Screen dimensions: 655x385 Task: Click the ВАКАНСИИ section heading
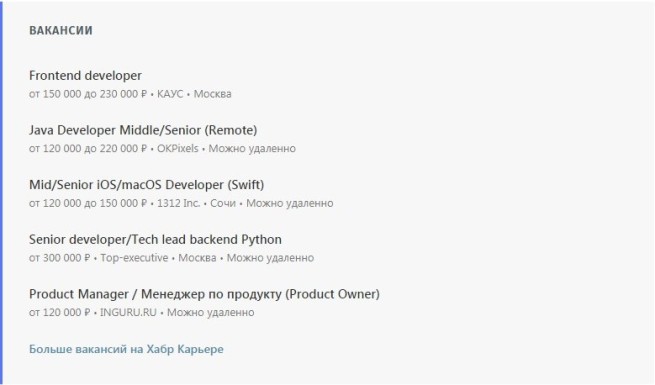[61, 30]
